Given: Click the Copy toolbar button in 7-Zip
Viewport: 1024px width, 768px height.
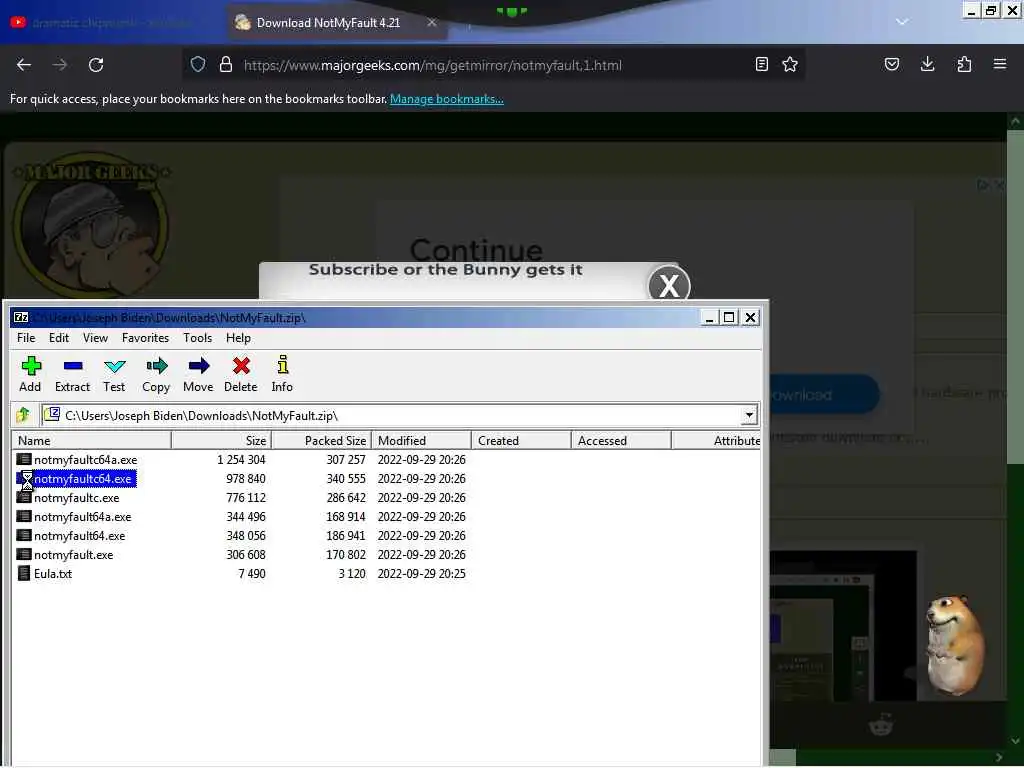Looking at the screenshot, I should pos(156,374).
